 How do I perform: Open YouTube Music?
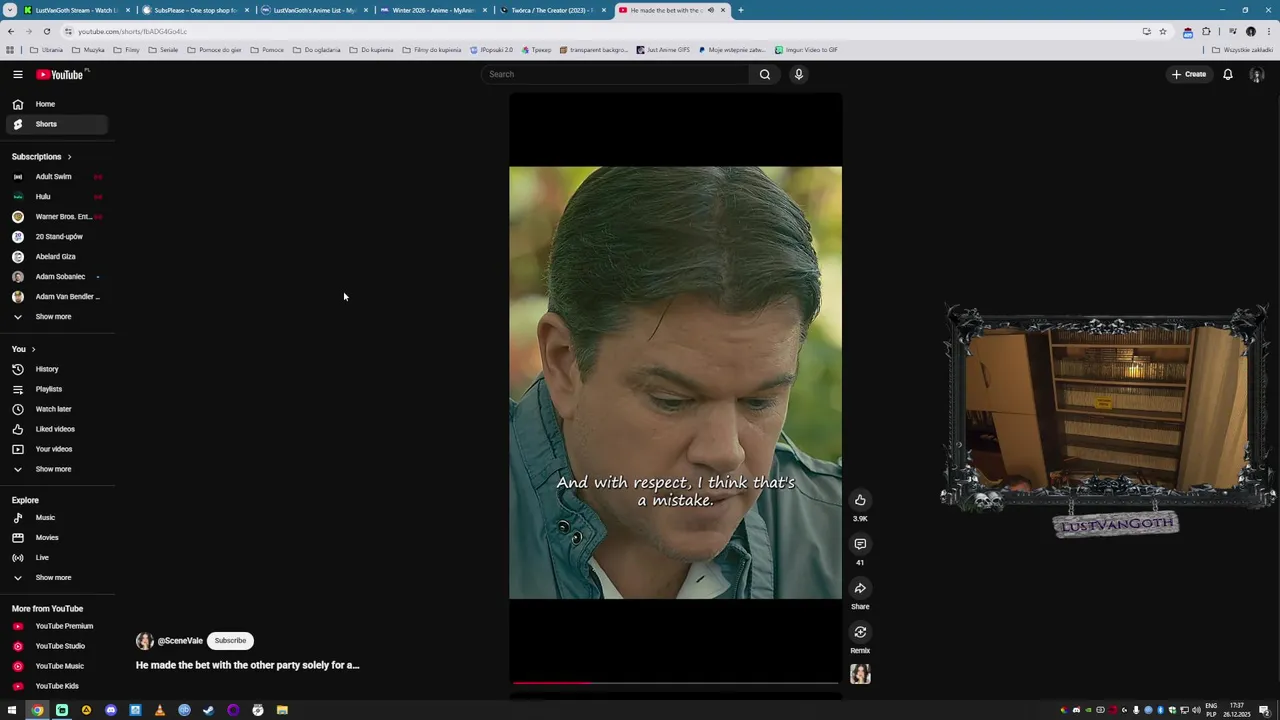[x=56, y=666]
